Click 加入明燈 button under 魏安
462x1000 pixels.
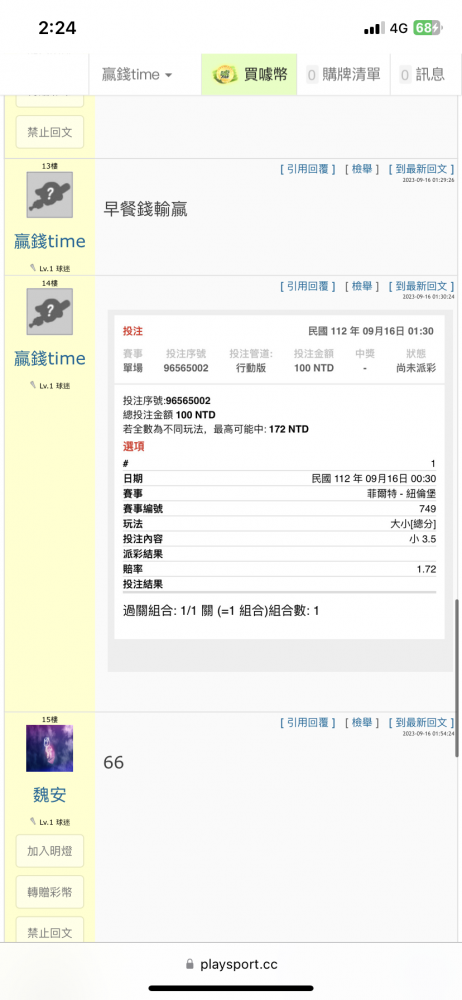click(50, 851)
